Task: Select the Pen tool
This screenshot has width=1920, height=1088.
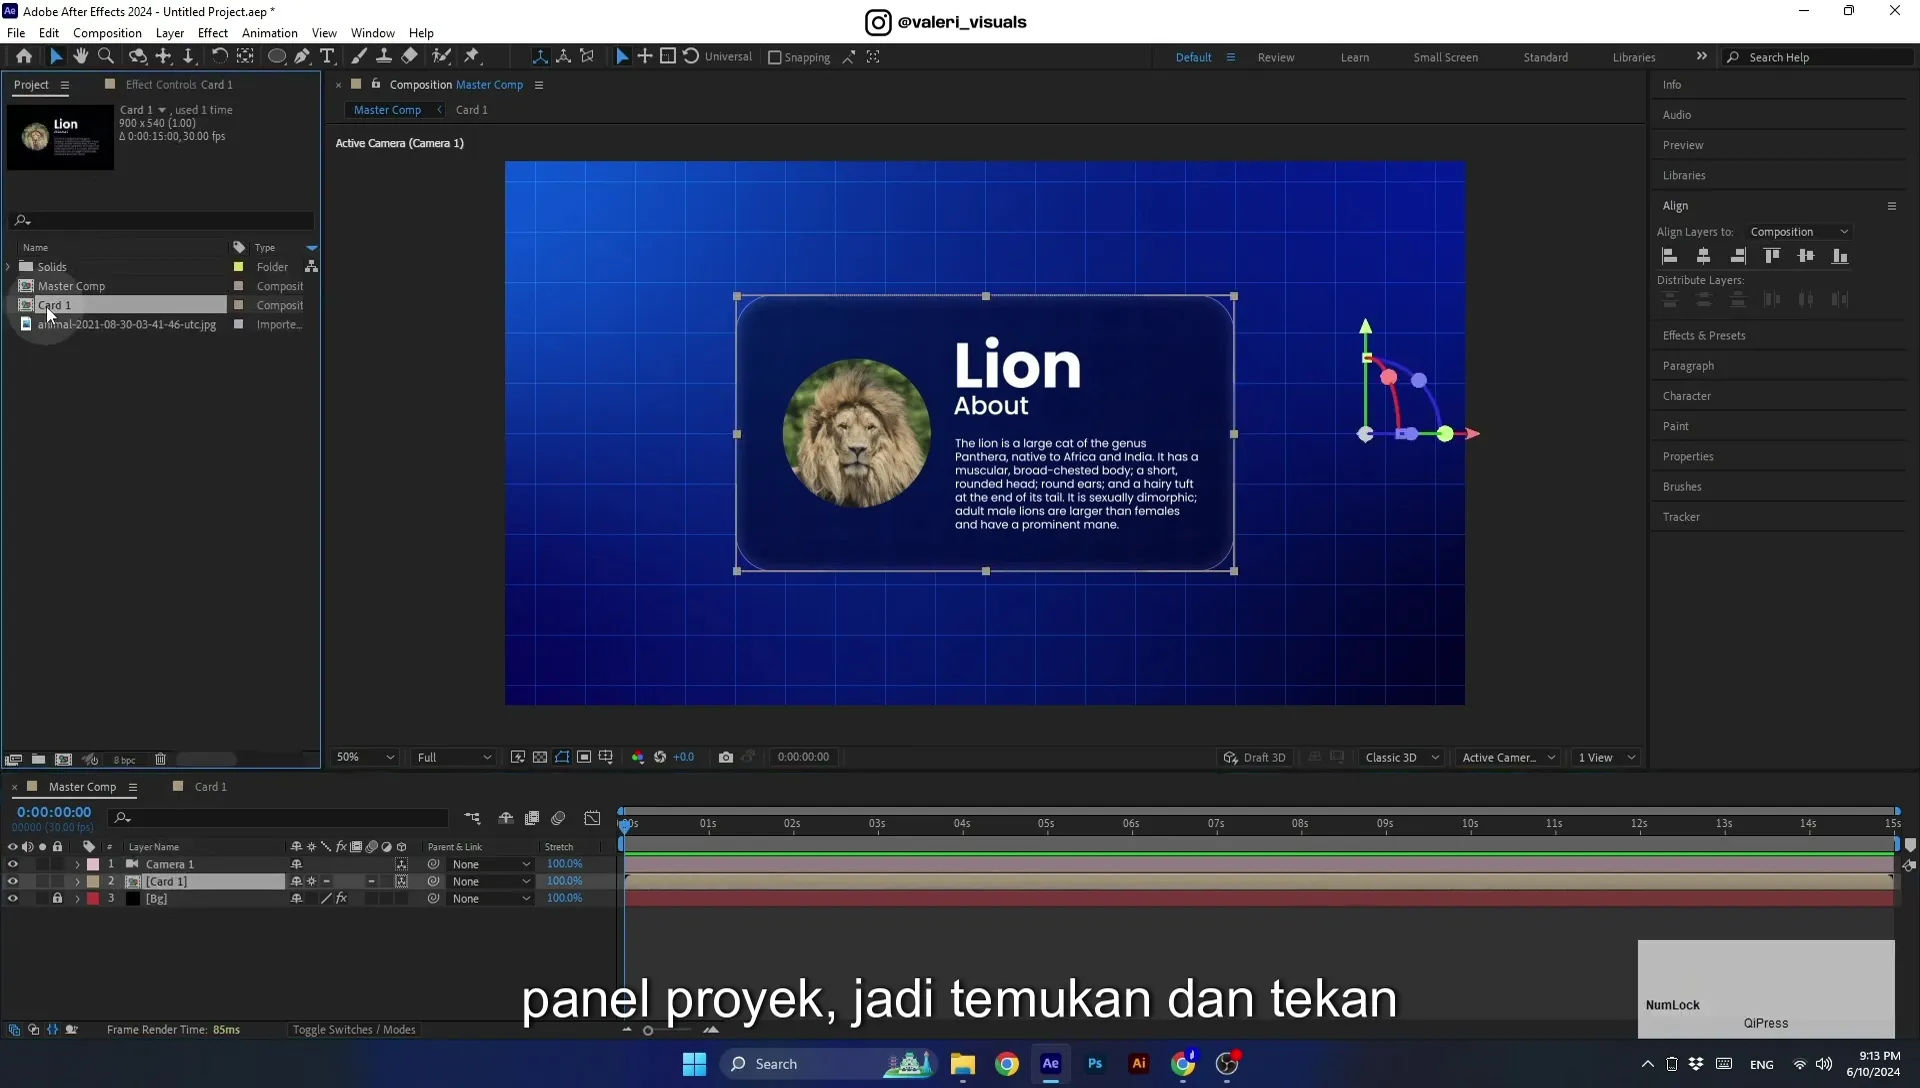Action: 302,57
